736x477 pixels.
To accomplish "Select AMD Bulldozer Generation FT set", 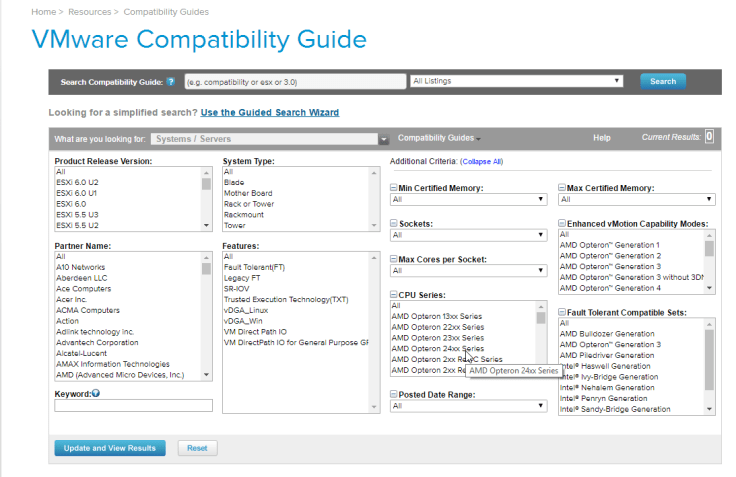I will pos(607,334).
